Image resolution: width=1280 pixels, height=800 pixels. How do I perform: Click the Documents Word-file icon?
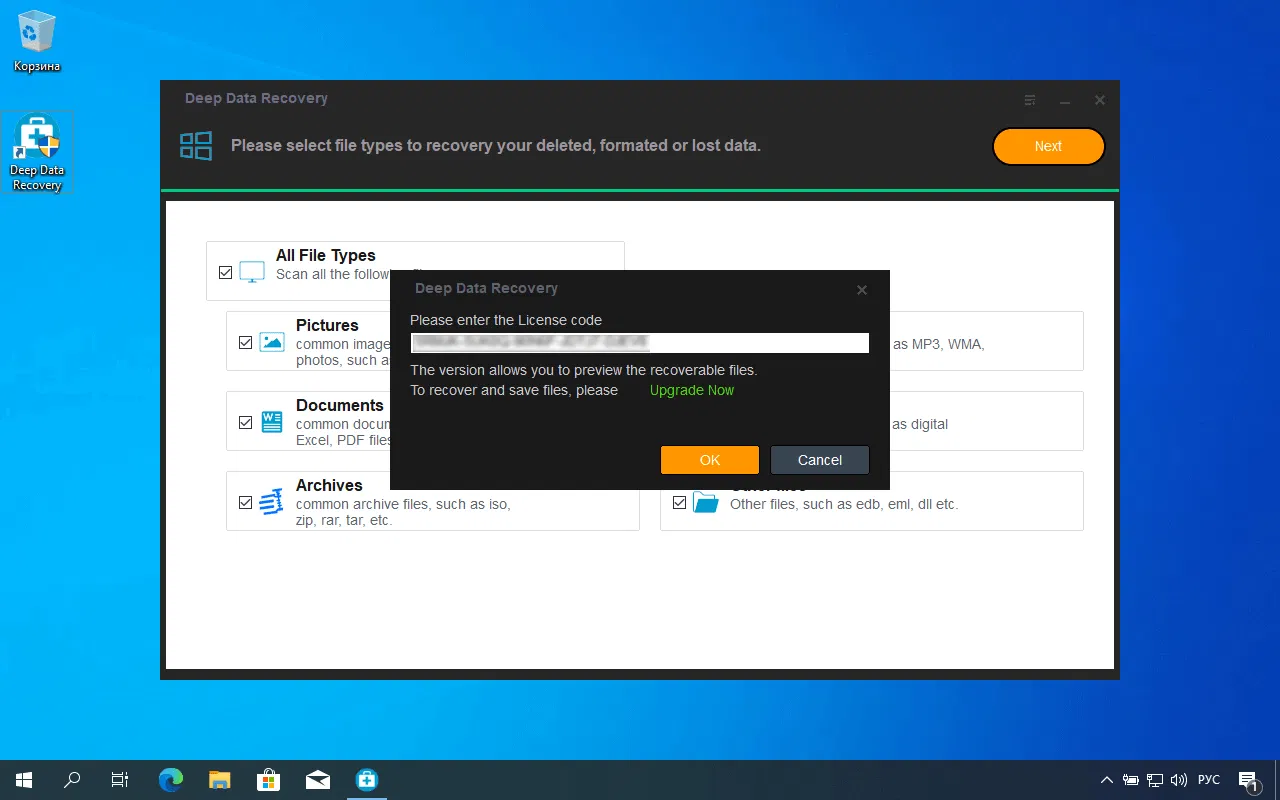point(272,422)
